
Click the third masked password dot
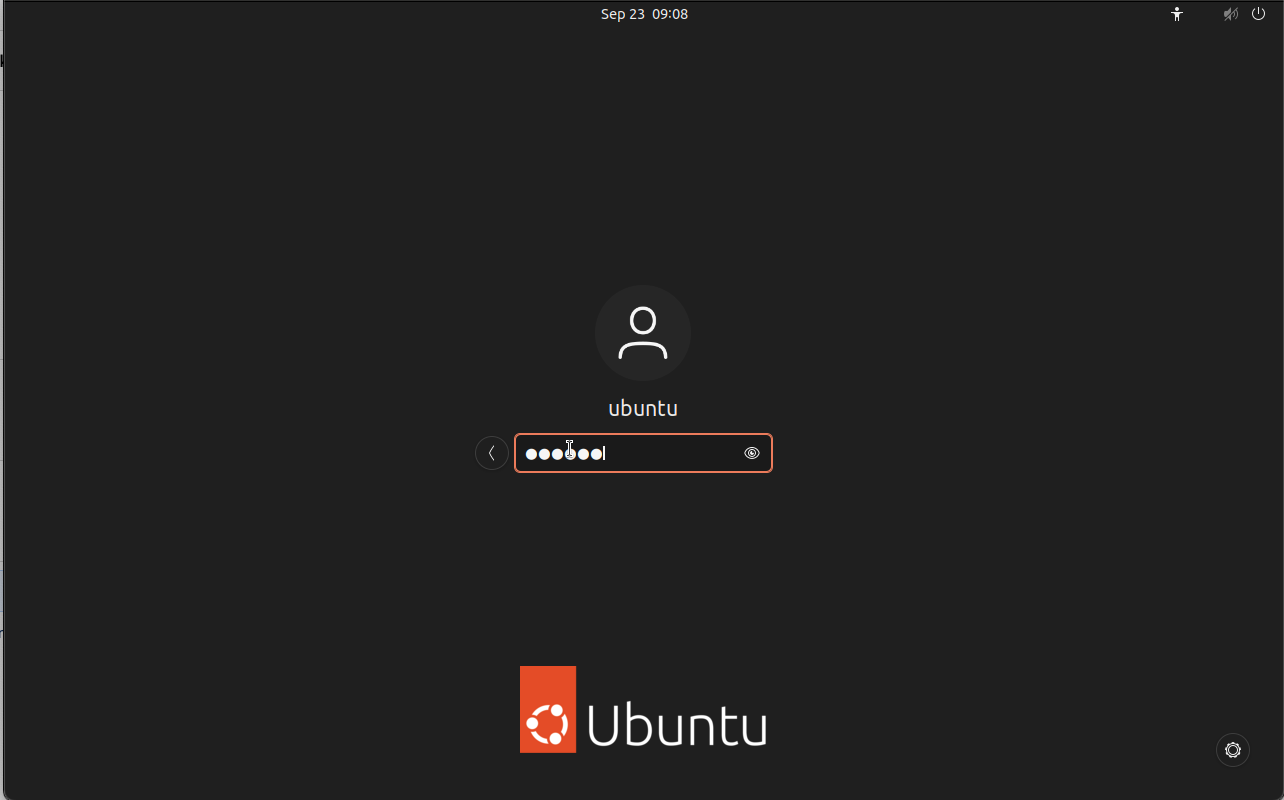[x=558, y=454]
